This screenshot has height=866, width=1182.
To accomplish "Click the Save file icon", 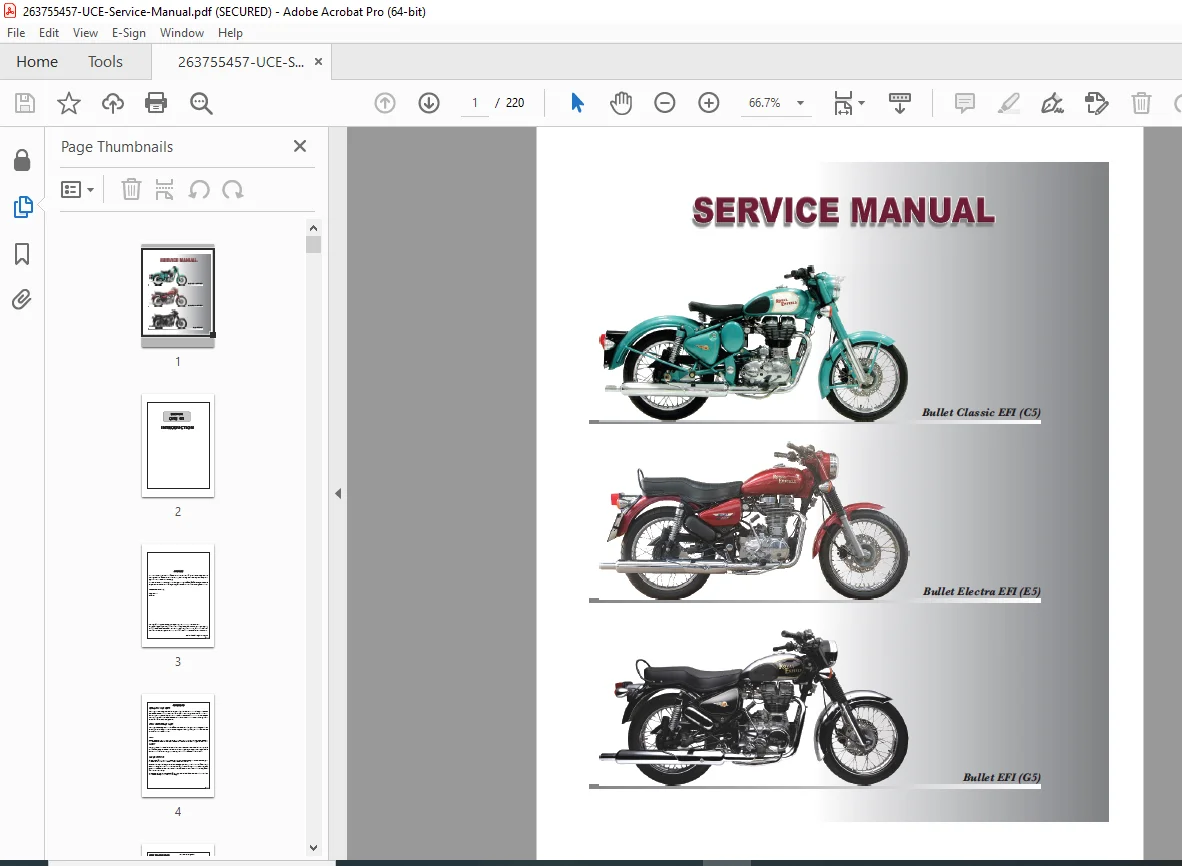I will pos(25,103).
